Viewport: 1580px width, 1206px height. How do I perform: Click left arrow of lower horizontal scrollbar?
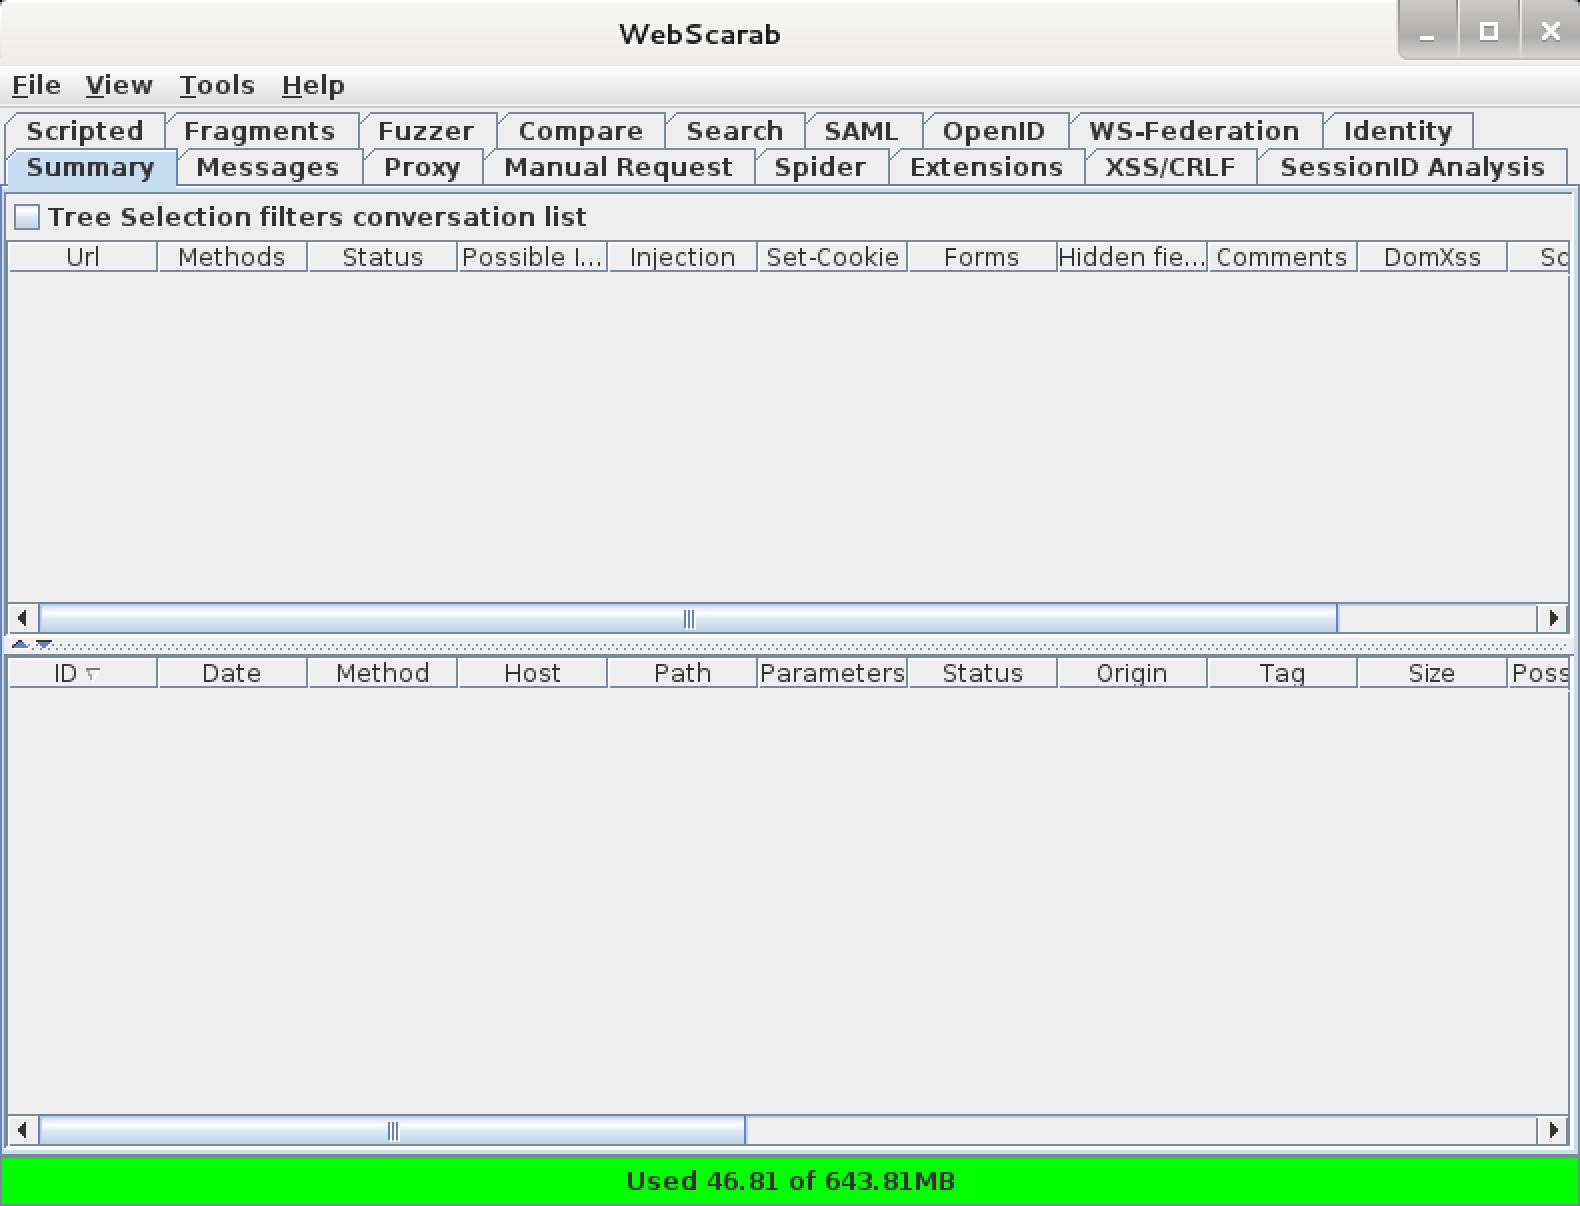click(22, 1131)
